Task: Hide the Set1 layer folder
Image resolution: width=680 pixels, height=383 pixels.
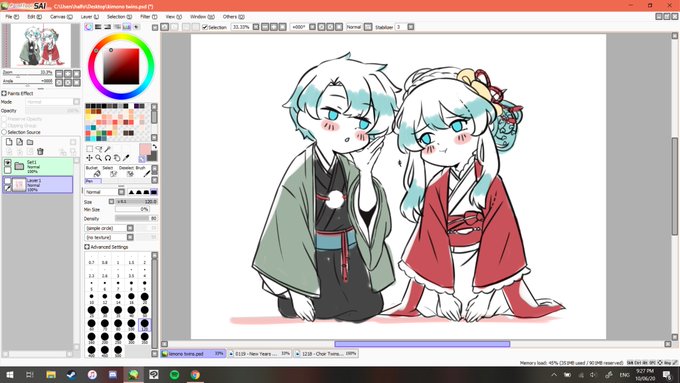Action: (8, 163)
